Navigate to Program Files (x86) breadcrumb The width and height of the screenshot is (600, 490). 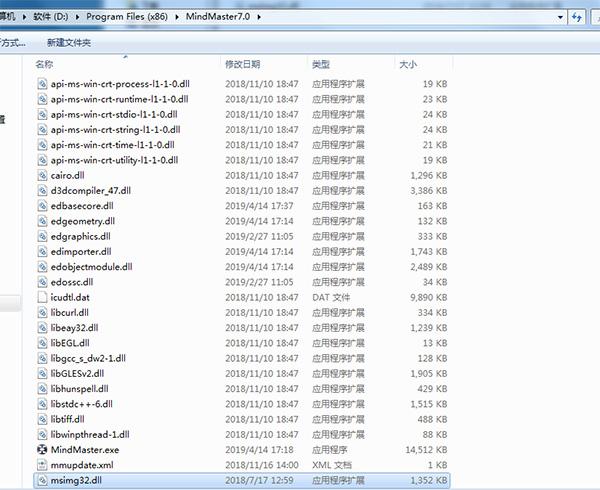pos(127,17)
